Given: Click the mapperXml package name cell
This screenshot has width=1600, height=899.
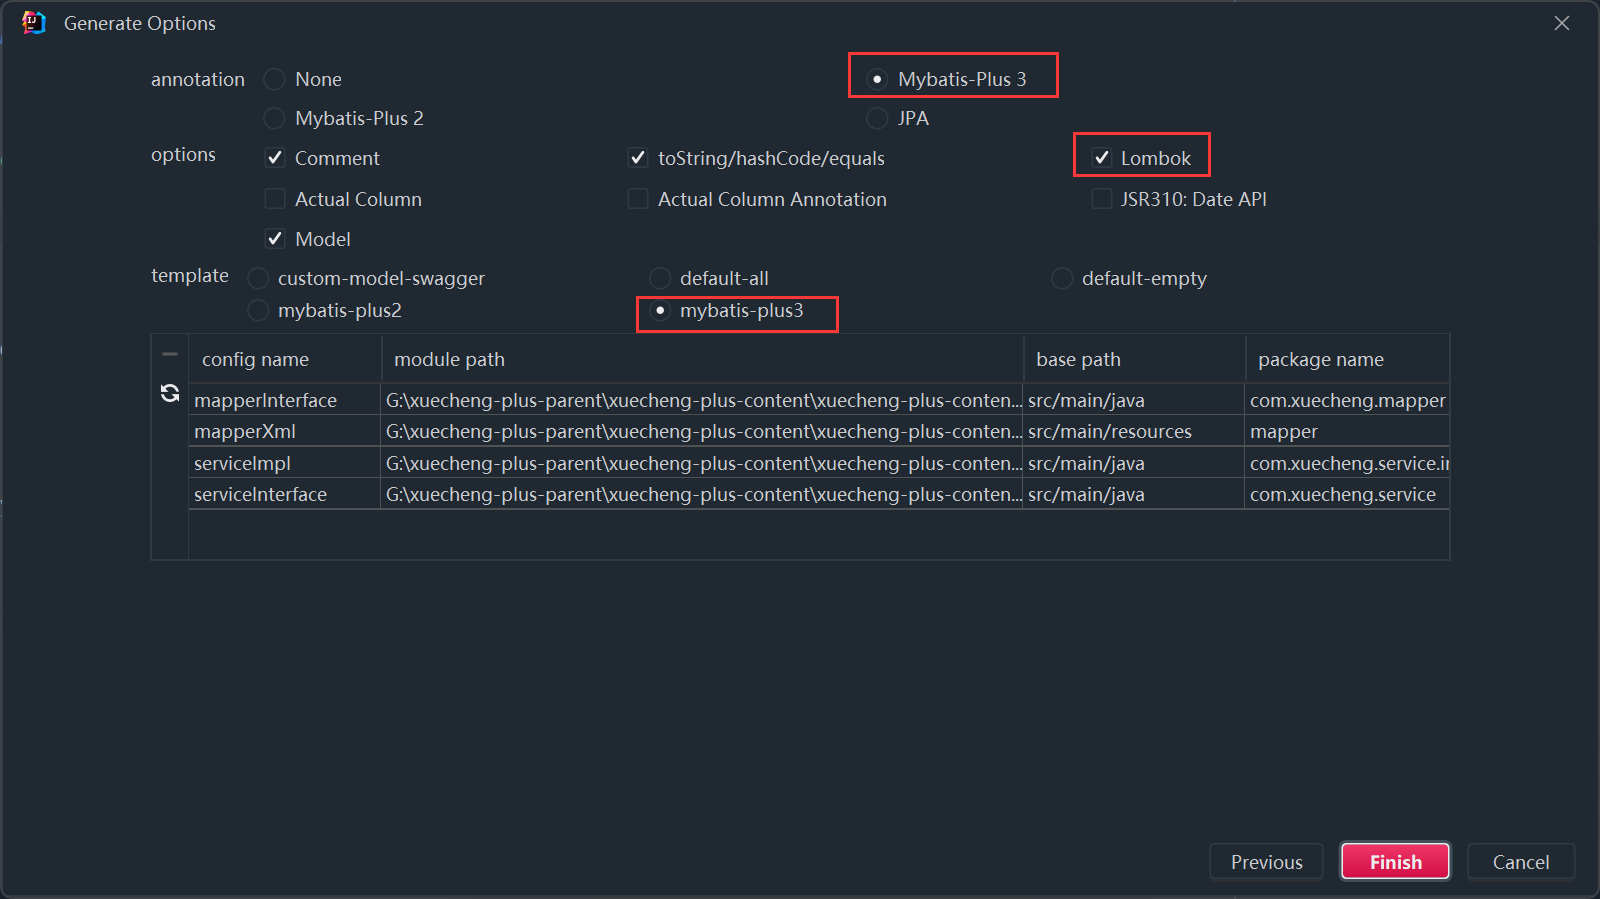Looking at the screenshot, I should (x=1346, y=431).
